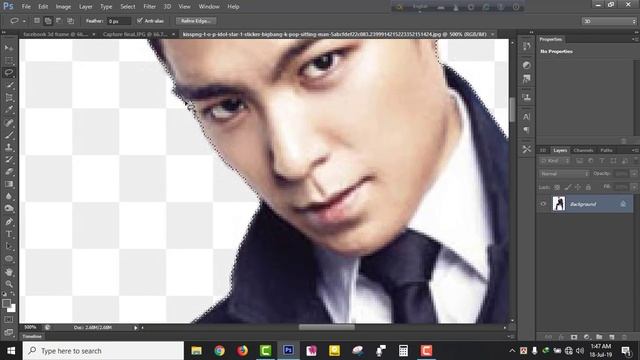
Task: Open the Character panel icon
Action: coord(527,117)
